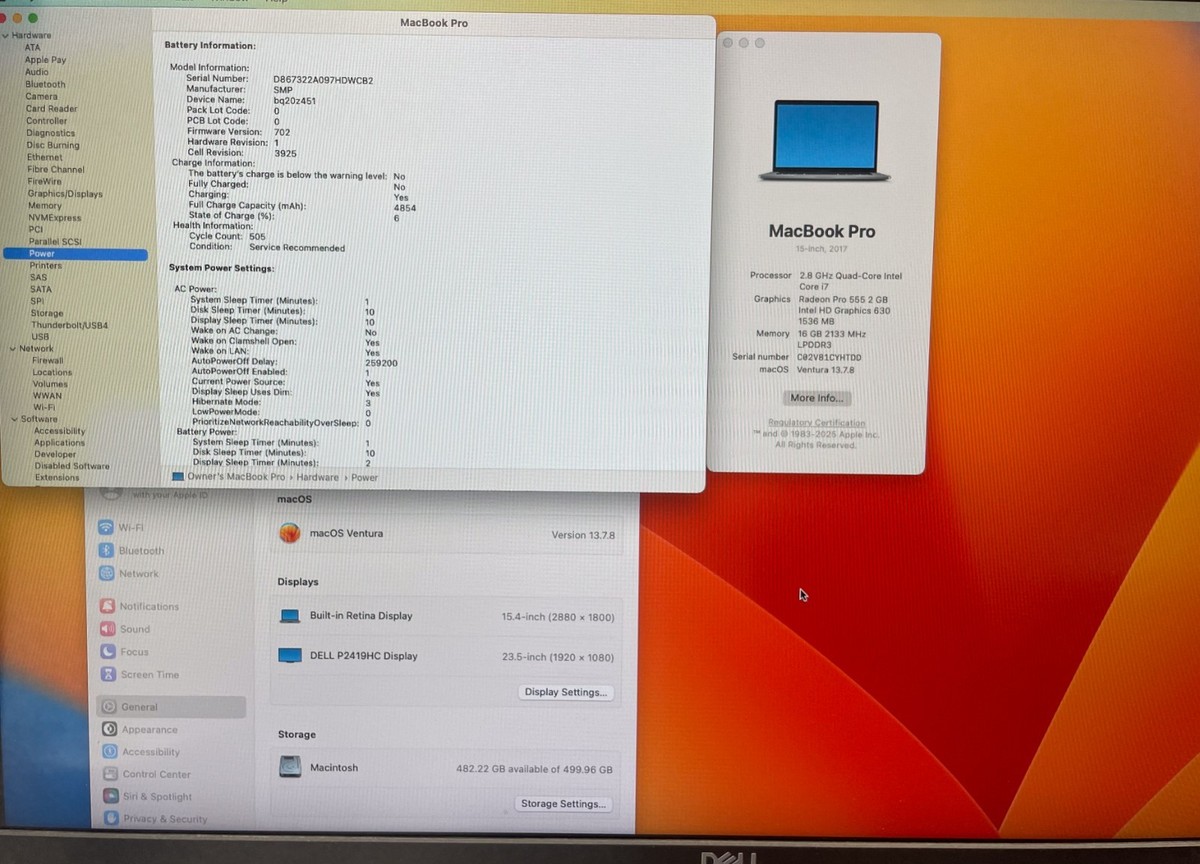
Task: Open Notifications via its red bell icon
Action: 108,606
